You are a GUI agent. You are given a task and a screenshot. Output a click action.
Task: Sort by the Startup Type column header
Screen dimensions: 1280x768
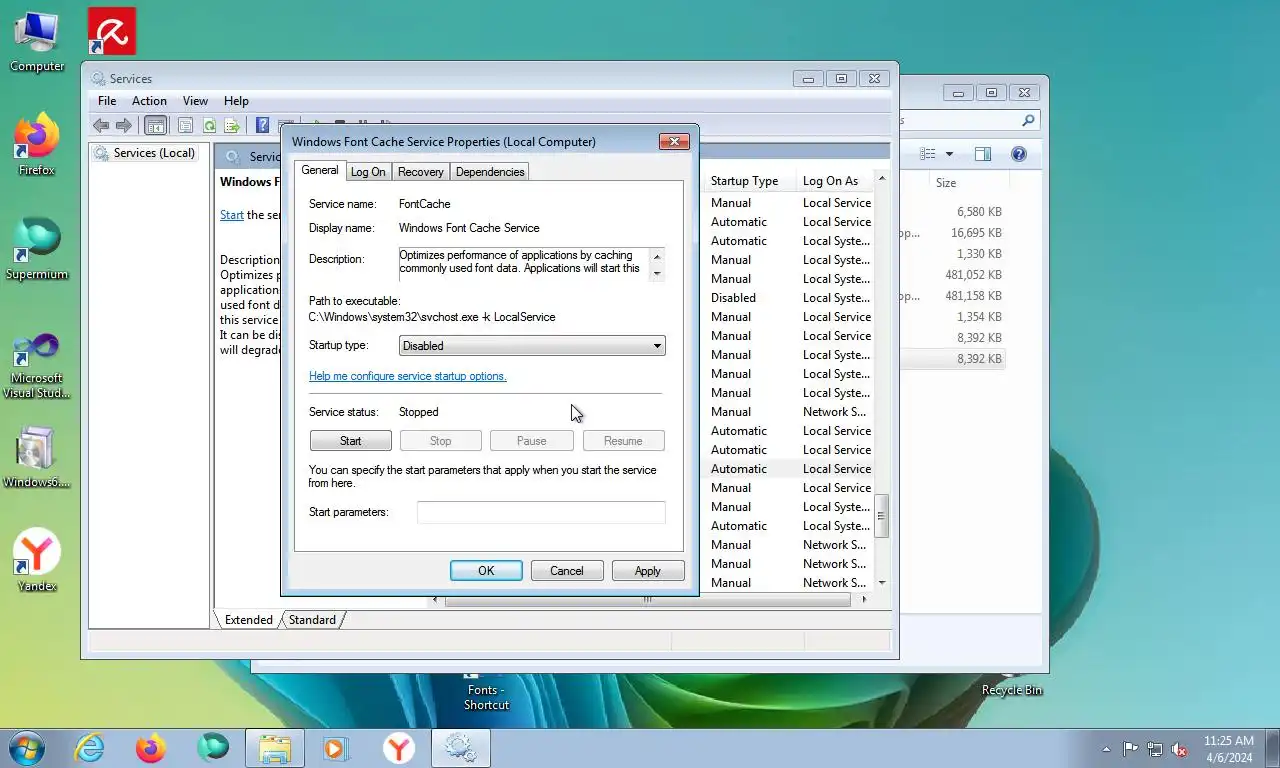click(751, 181)
